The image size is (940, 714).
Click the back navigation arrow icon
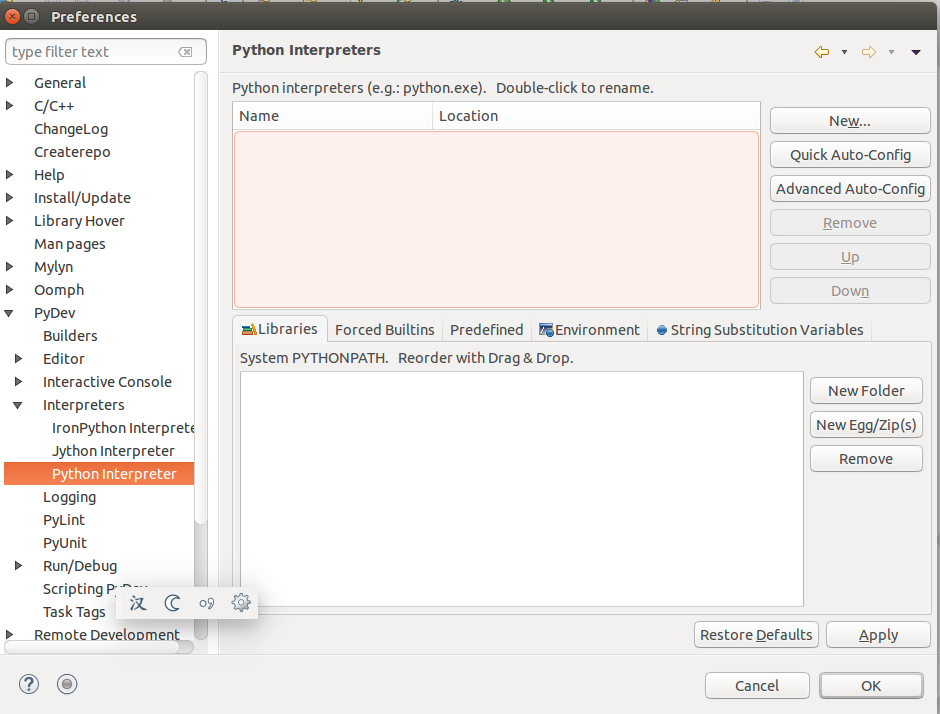(822, 52)
